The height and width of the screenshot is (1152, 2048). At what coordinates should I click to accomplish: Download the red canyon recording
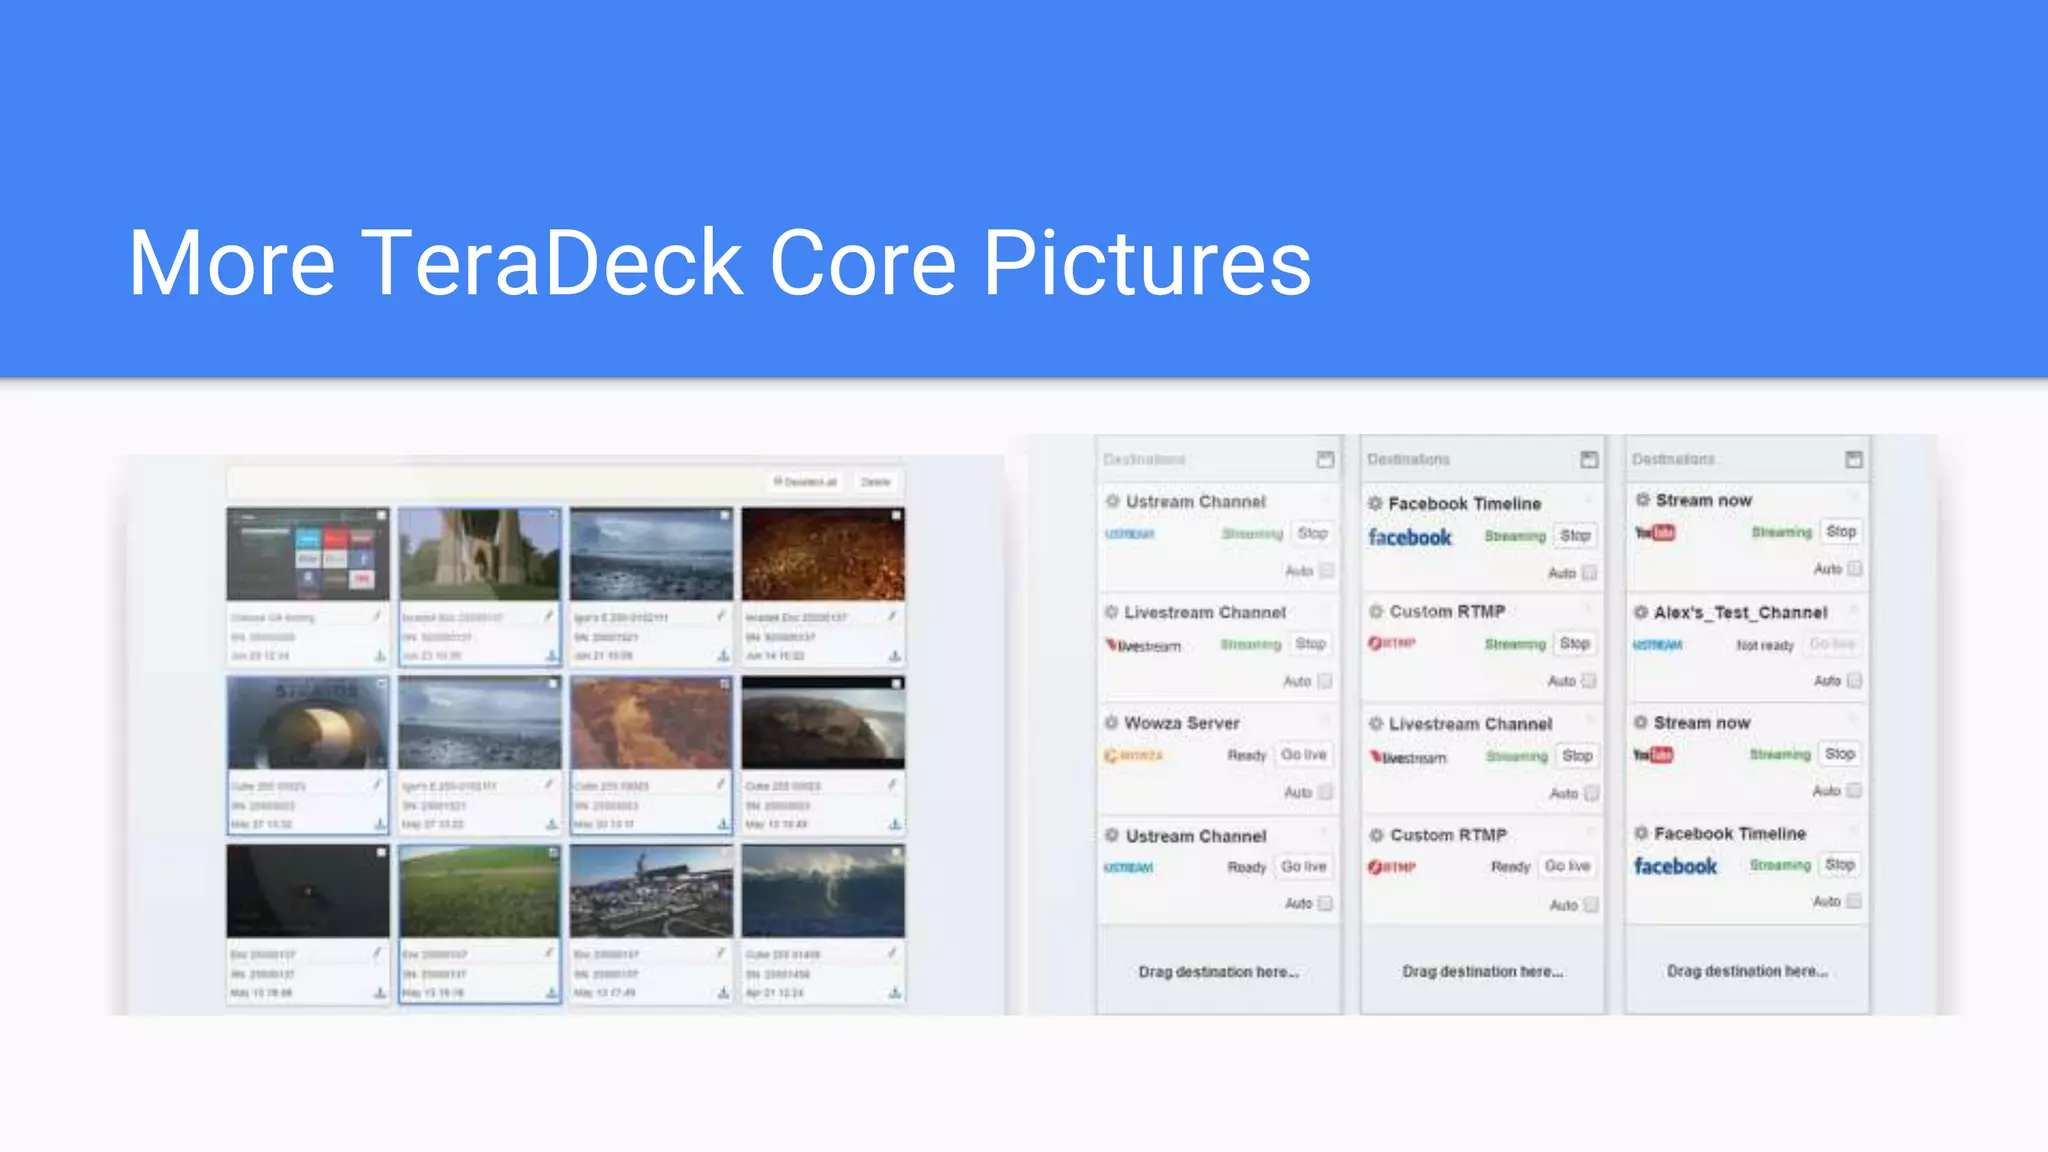[x=723, y=824]
